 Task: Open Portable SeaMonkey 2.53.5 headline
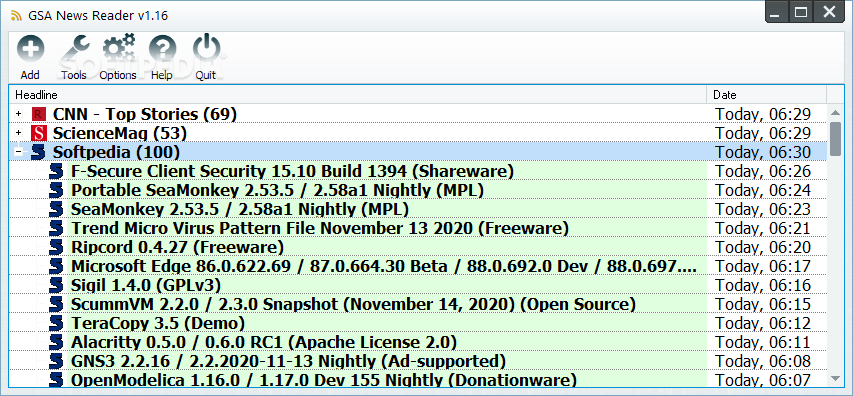coord(277,190)
